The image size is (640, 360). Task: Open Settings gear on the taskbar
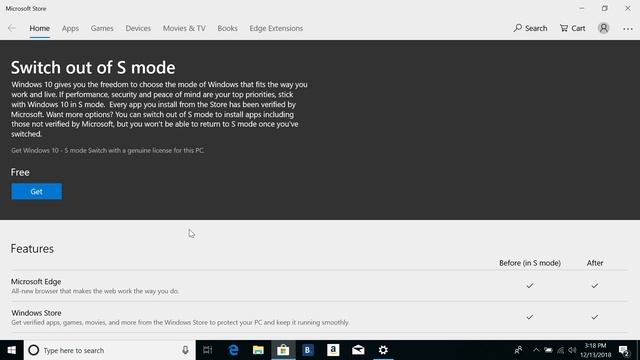[x=383, y=350]
